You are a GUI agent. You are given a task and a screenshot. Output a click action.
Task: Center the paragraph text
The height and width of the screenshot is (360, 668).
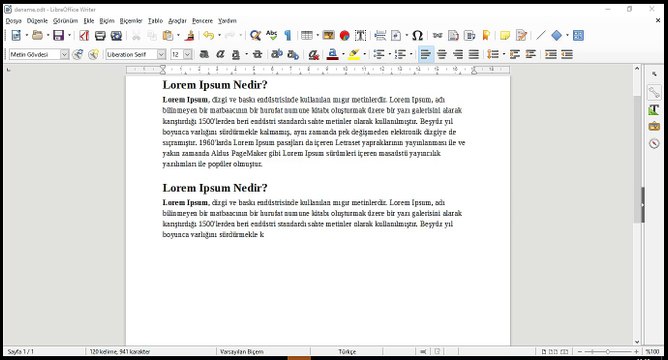pos(442,54)
